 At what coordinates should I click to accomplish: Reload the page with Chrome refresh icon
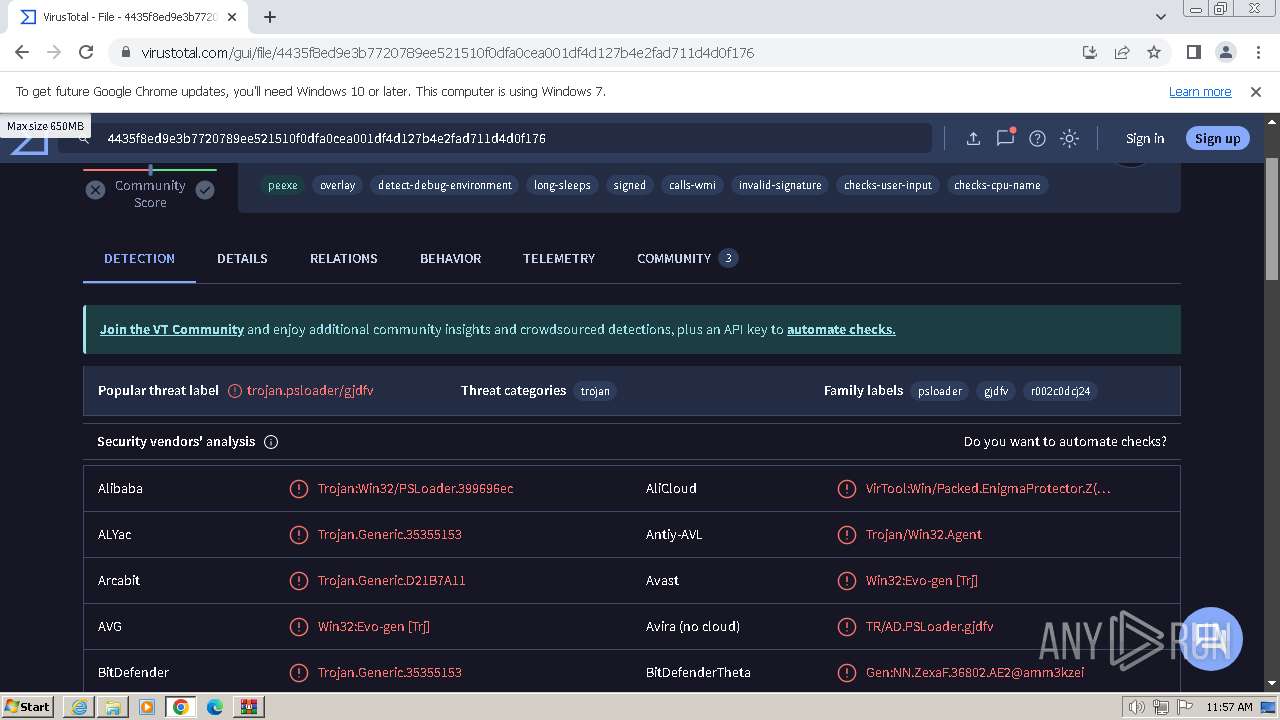[86, 53]
